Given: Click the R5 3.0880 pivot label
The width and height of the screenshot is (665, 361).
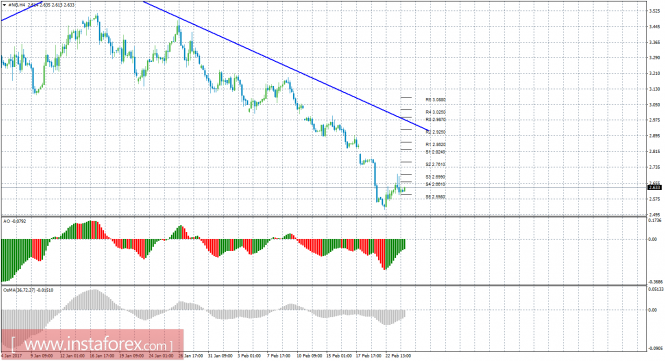Looking at the screenshot, I should pos(436,100).
